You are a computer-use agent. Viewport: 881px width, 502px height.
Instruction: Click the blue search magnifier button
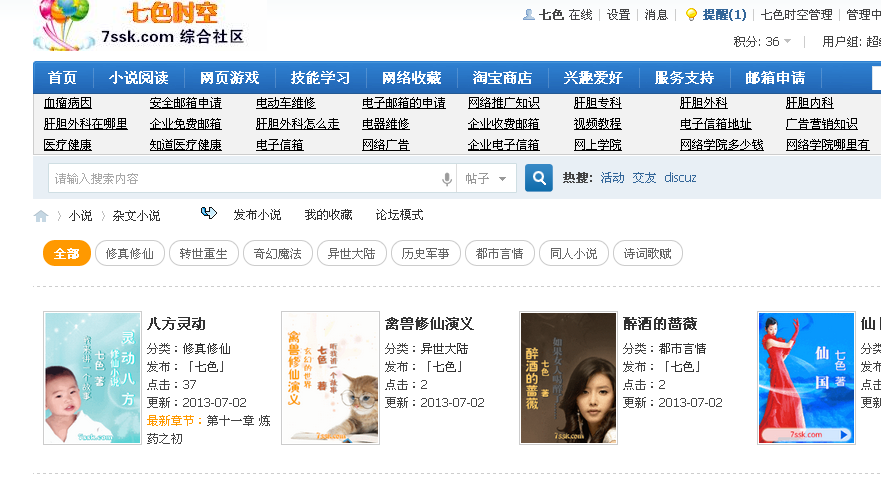[539, 178]
